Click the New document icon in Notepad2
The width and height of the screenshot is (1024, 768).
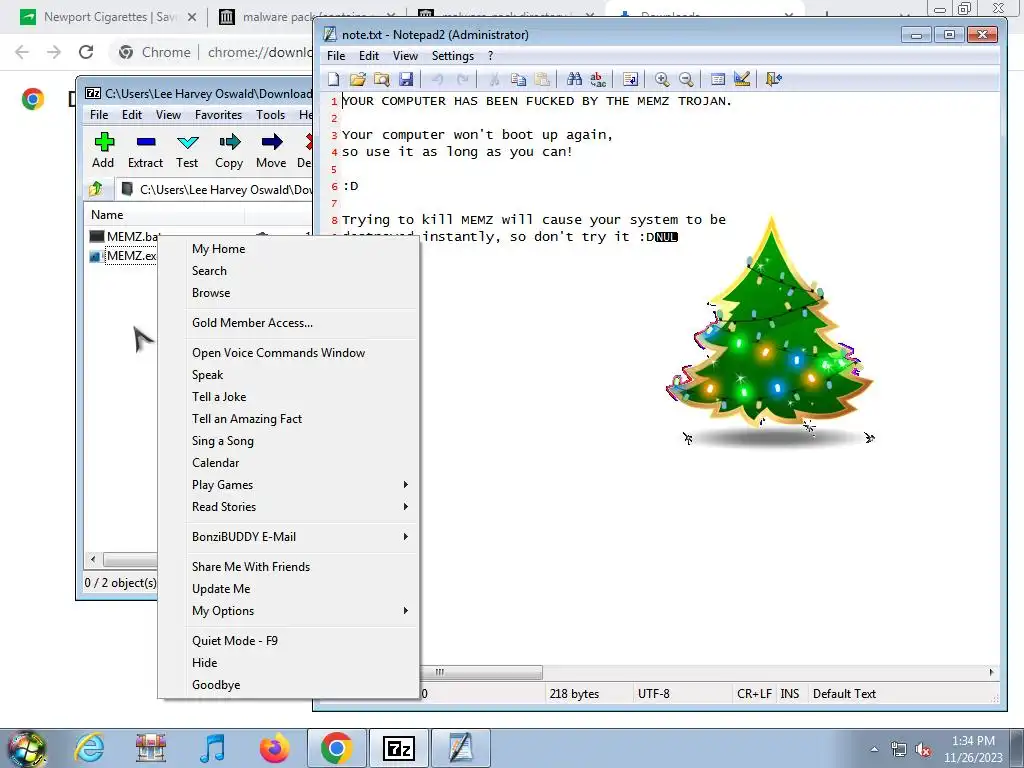point(334,79)
